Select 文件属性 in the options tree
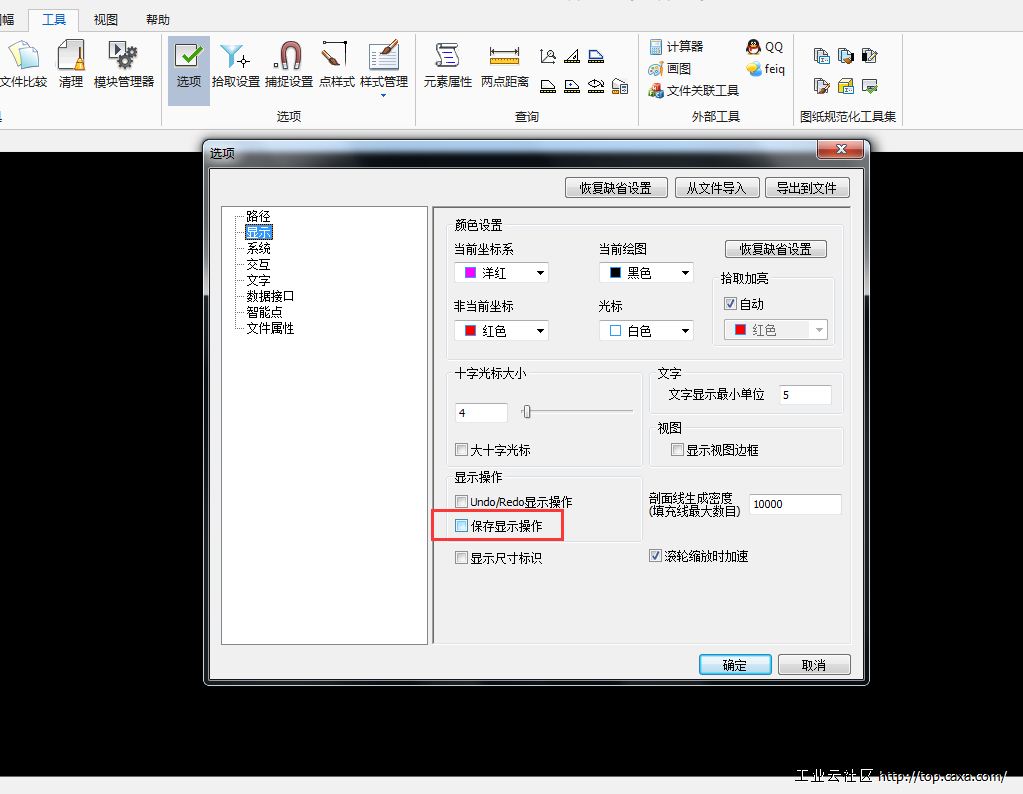The image size is (1023, 794). (270, 328)
